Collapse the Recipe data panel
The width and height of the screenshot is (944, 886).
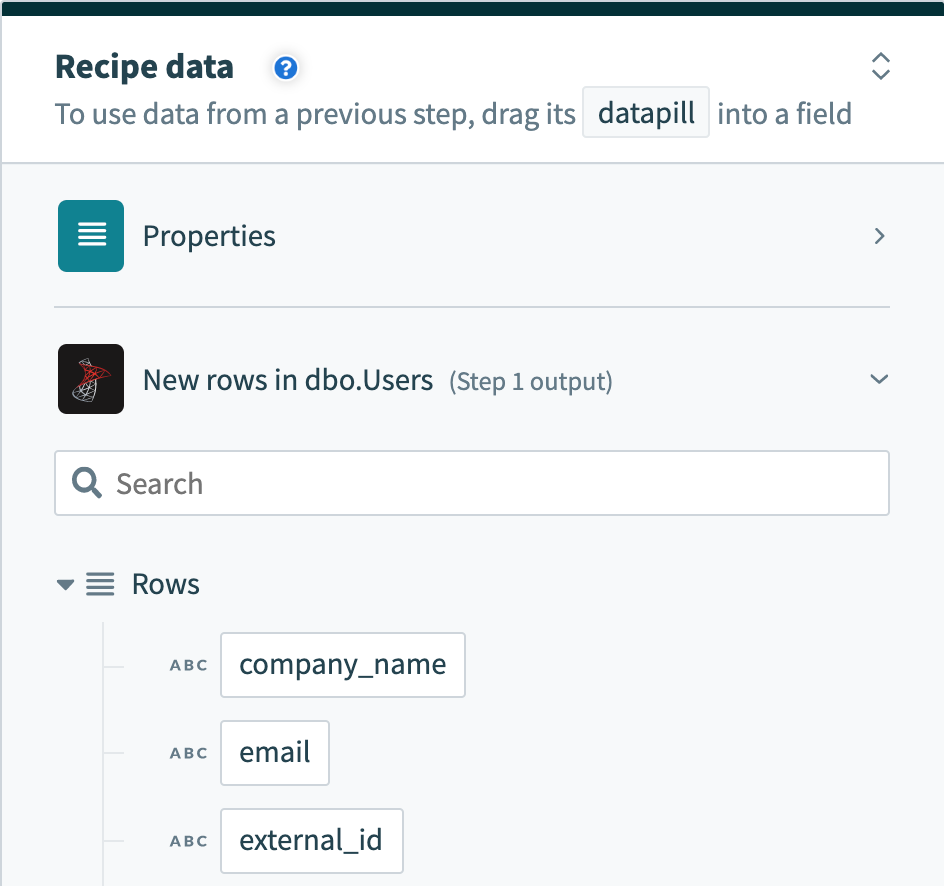(880, 66)
